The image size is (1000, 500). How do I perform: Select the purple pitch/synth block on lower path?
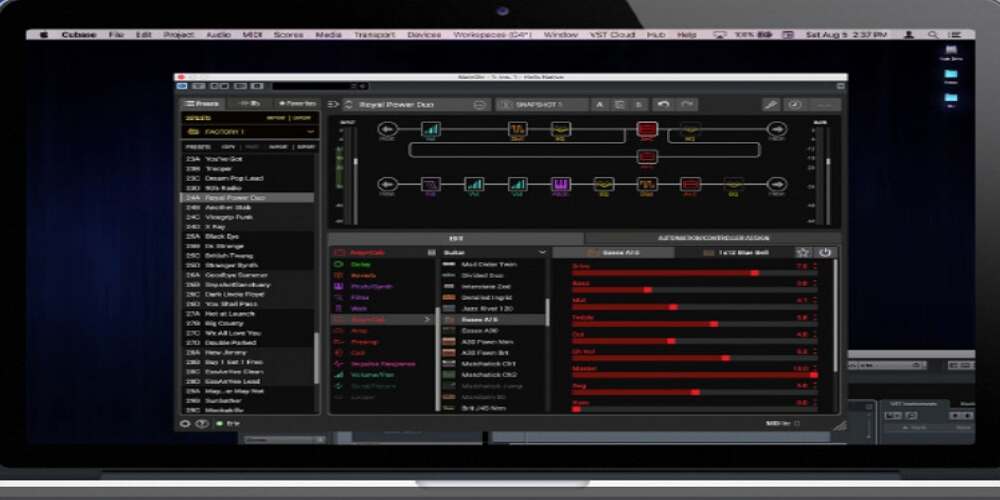tap(561, 184)
